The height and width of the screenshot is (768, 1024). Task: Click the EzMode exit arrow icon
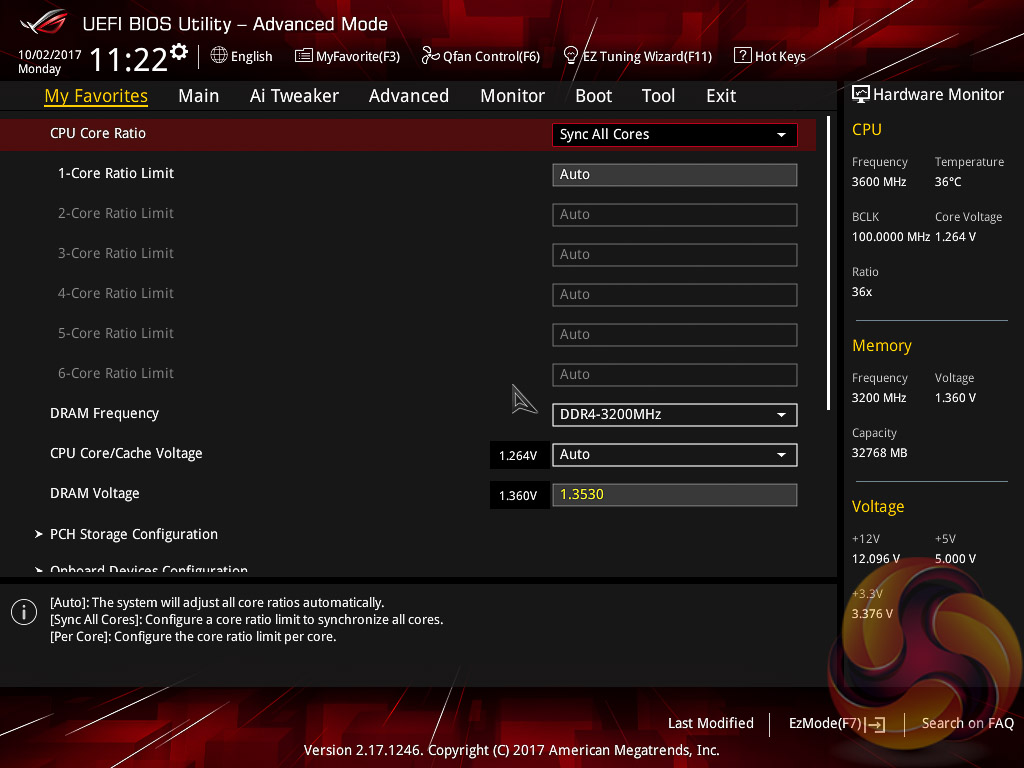pyautogui.click(x=876, y=724)
